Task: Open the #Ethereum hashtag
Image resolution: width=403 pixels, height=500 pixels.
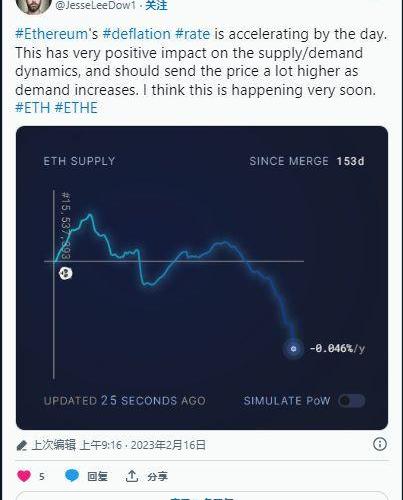Action: (52, 34)
